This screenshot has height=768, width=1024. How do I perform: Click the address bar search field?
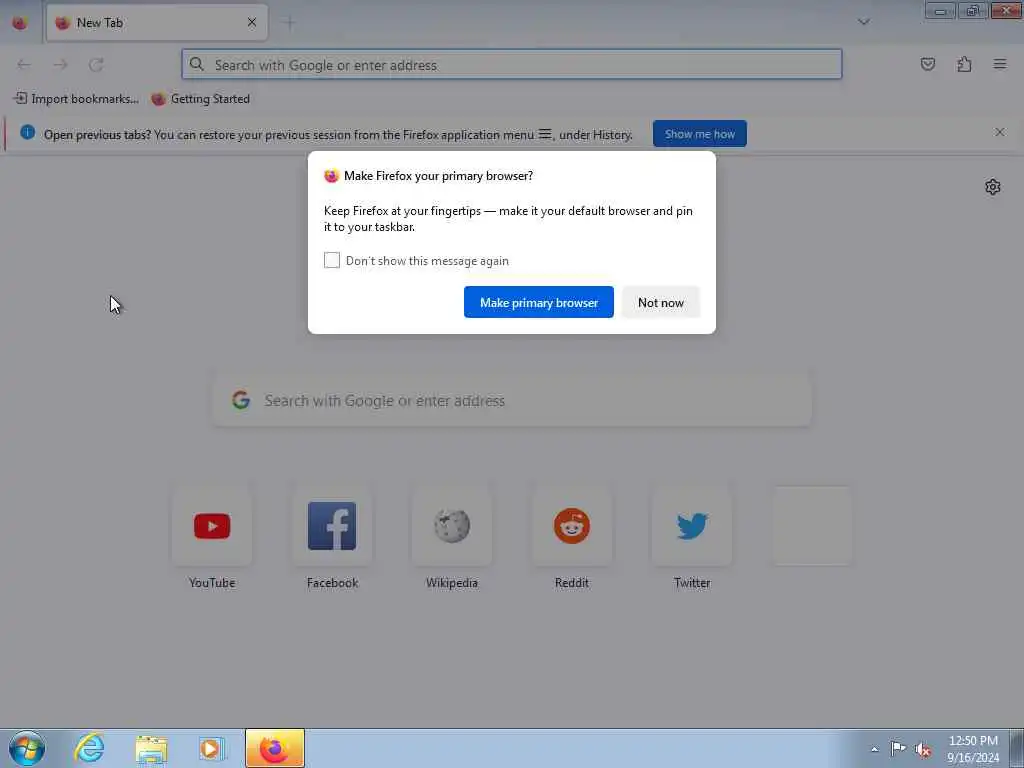coord(512,65)
